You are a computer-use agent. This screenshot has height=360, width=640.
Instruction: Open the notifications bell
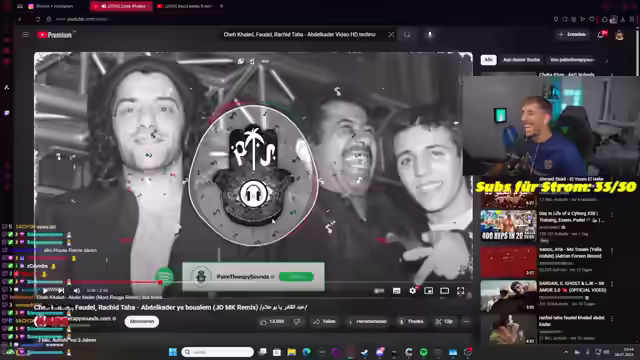point(601,35)
